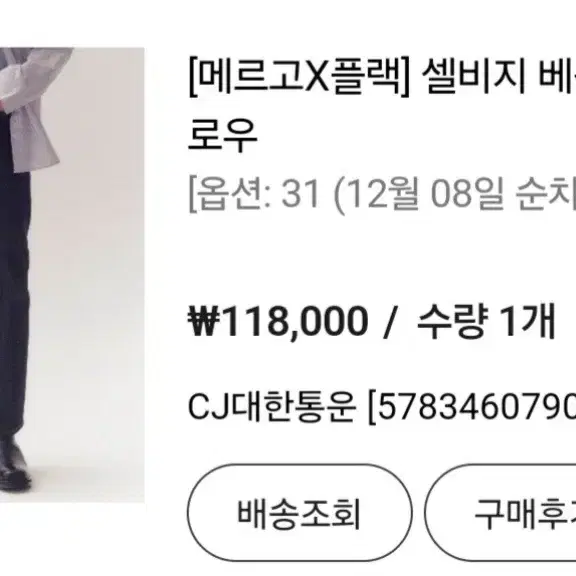Select the tracking number starting 5783460790

[472, 407]
